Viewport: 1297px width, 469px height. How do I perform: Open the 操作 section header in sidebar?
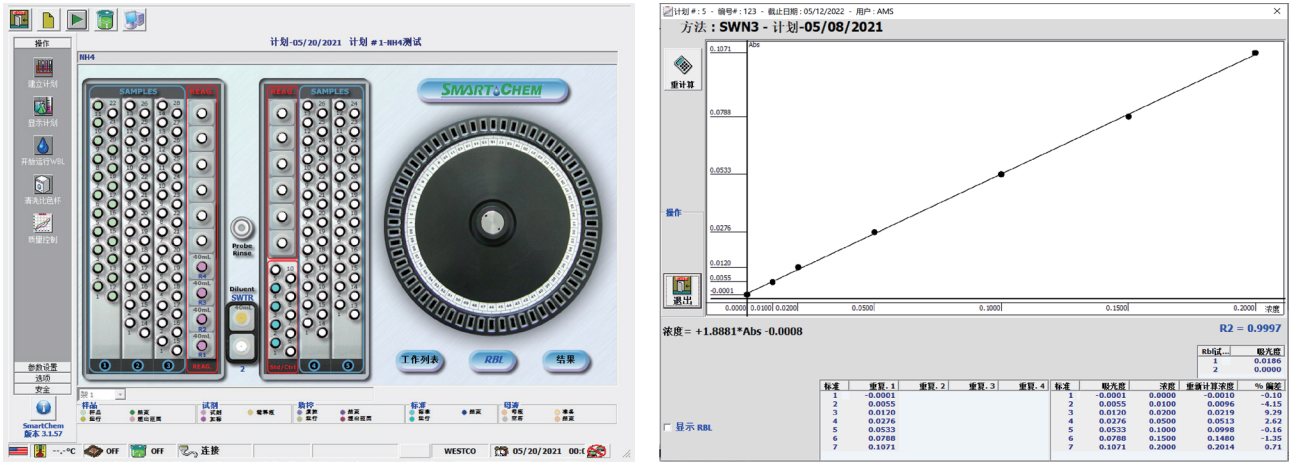click(x=43, y=43)
